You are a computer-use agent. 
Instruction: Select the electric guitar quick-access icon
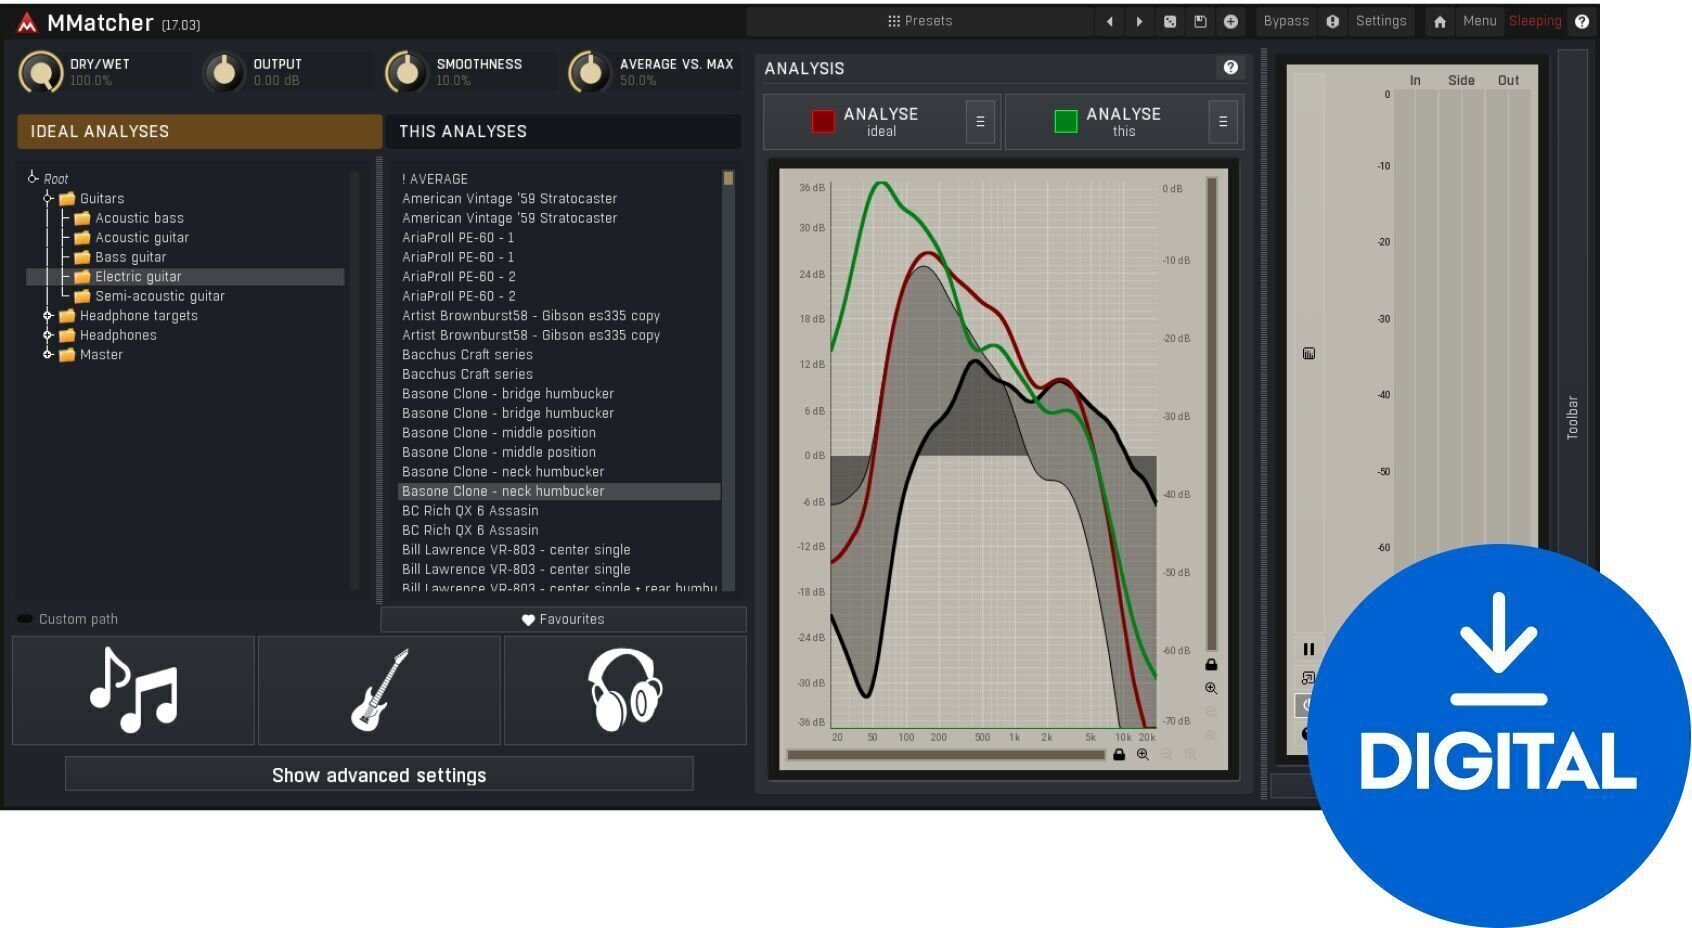coord(379,690)
